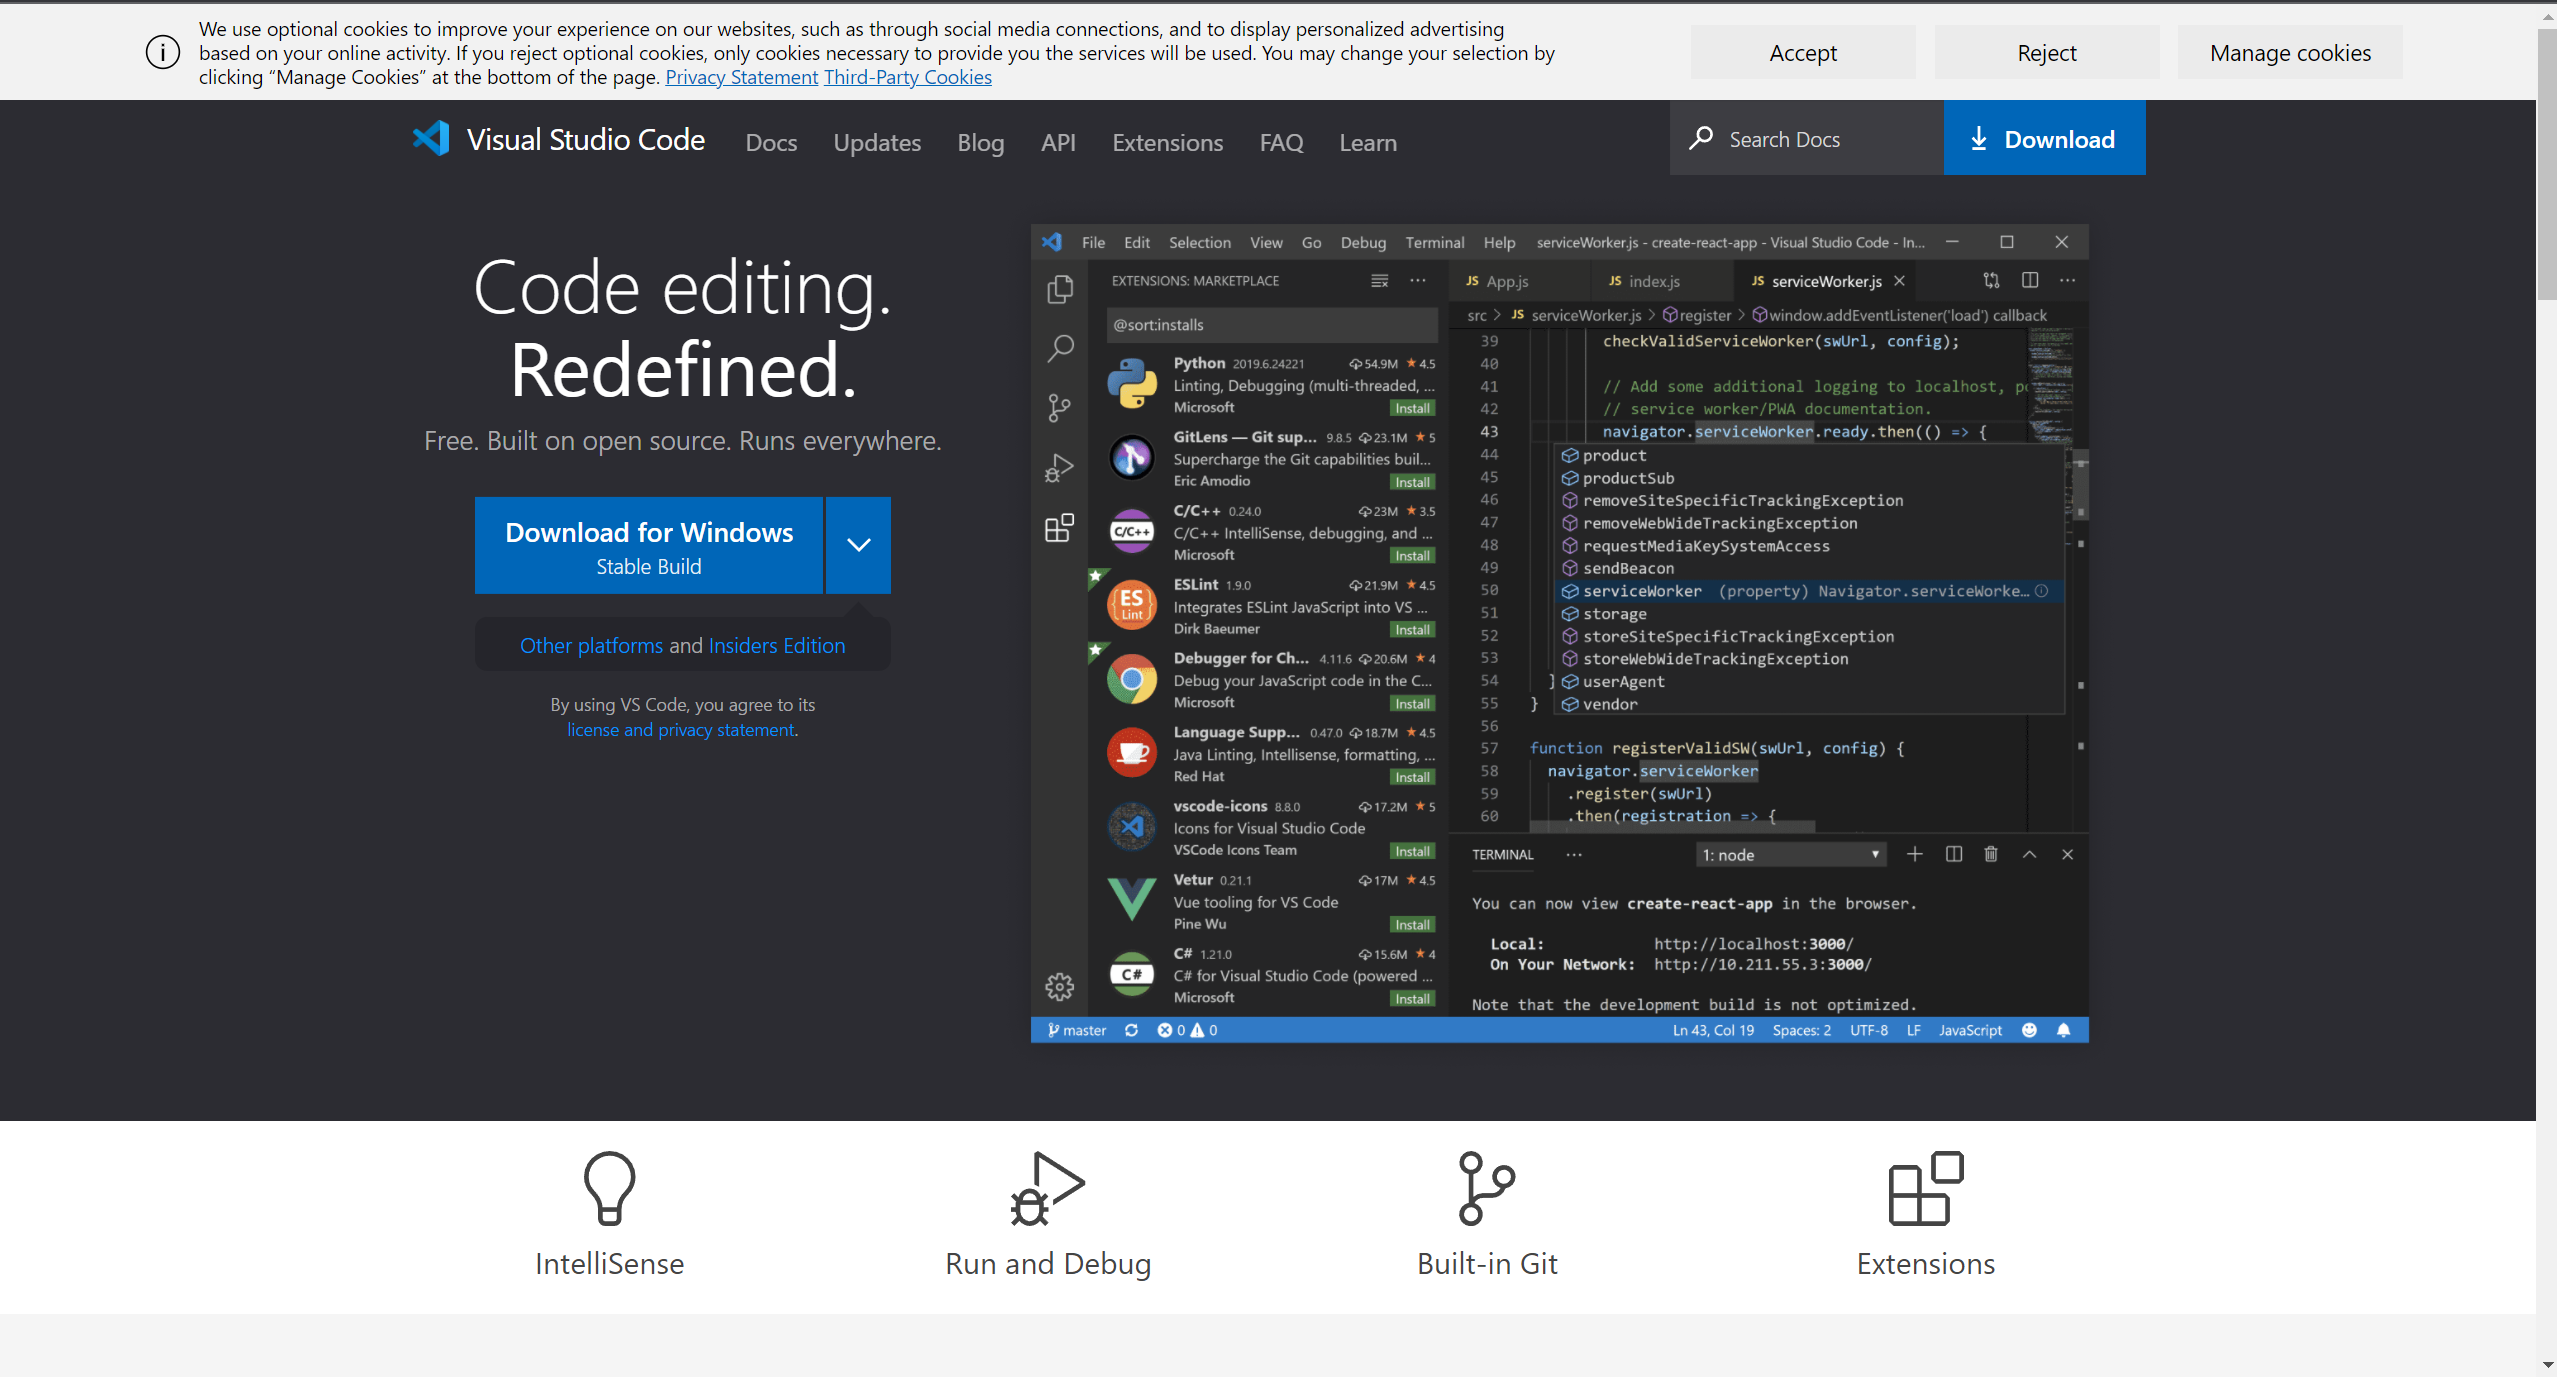This screenshot has height=1377, width=2557.
Task: Click the Visual Studio Code logo icon
Action: (432, 139)
